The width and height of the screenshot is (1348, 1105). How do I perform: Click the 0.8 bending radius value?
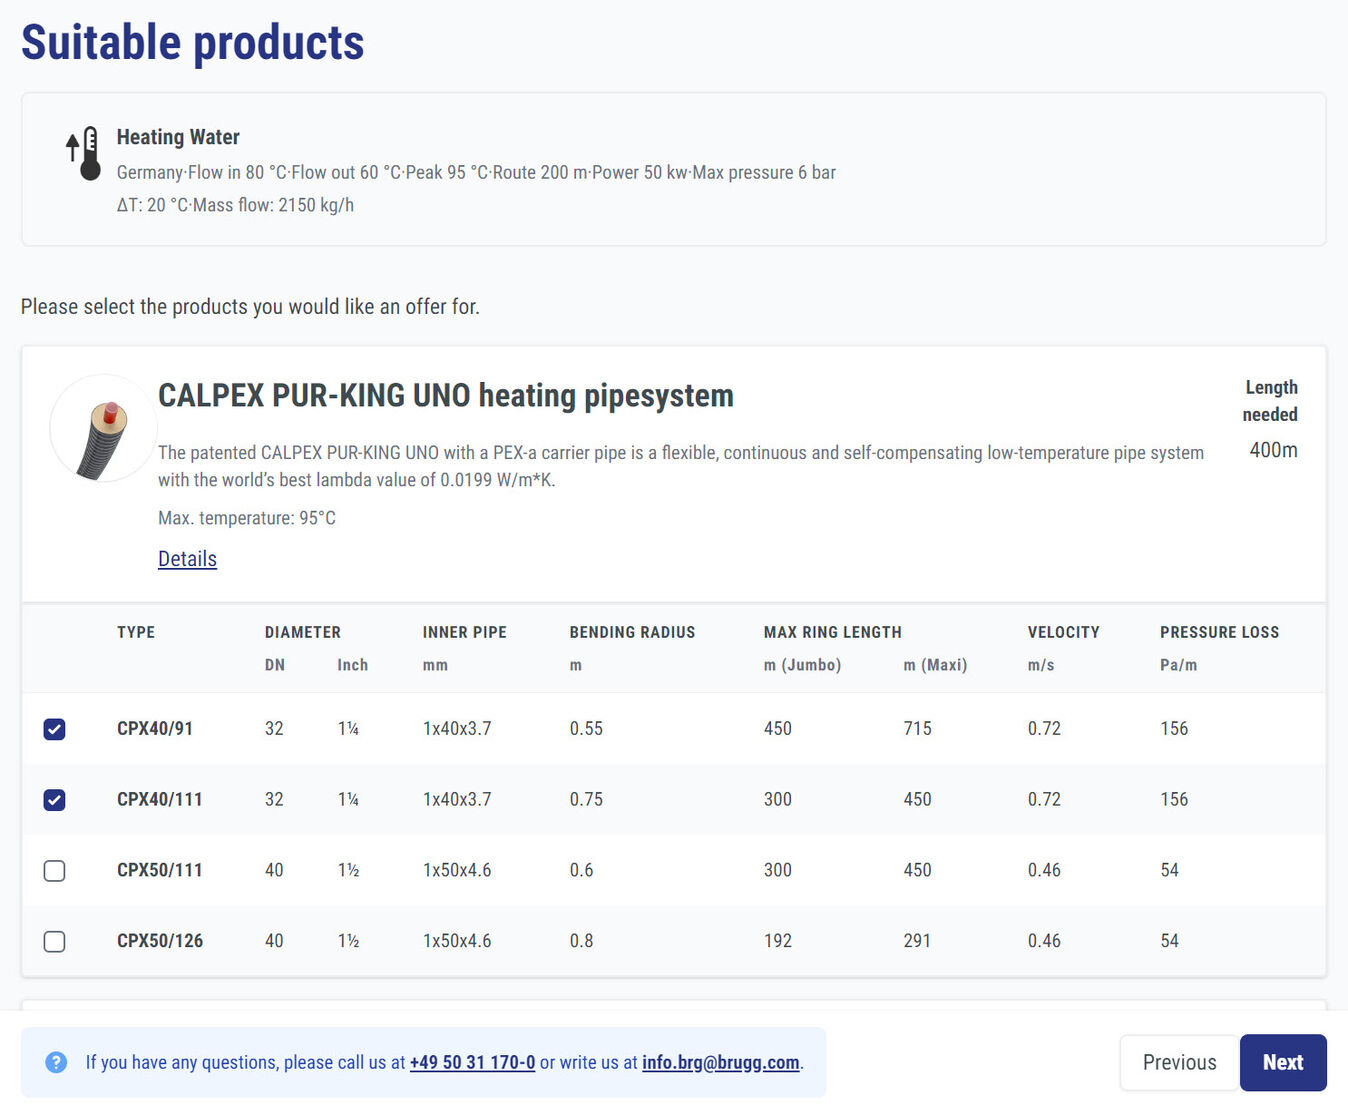click(x=582, y=941)
